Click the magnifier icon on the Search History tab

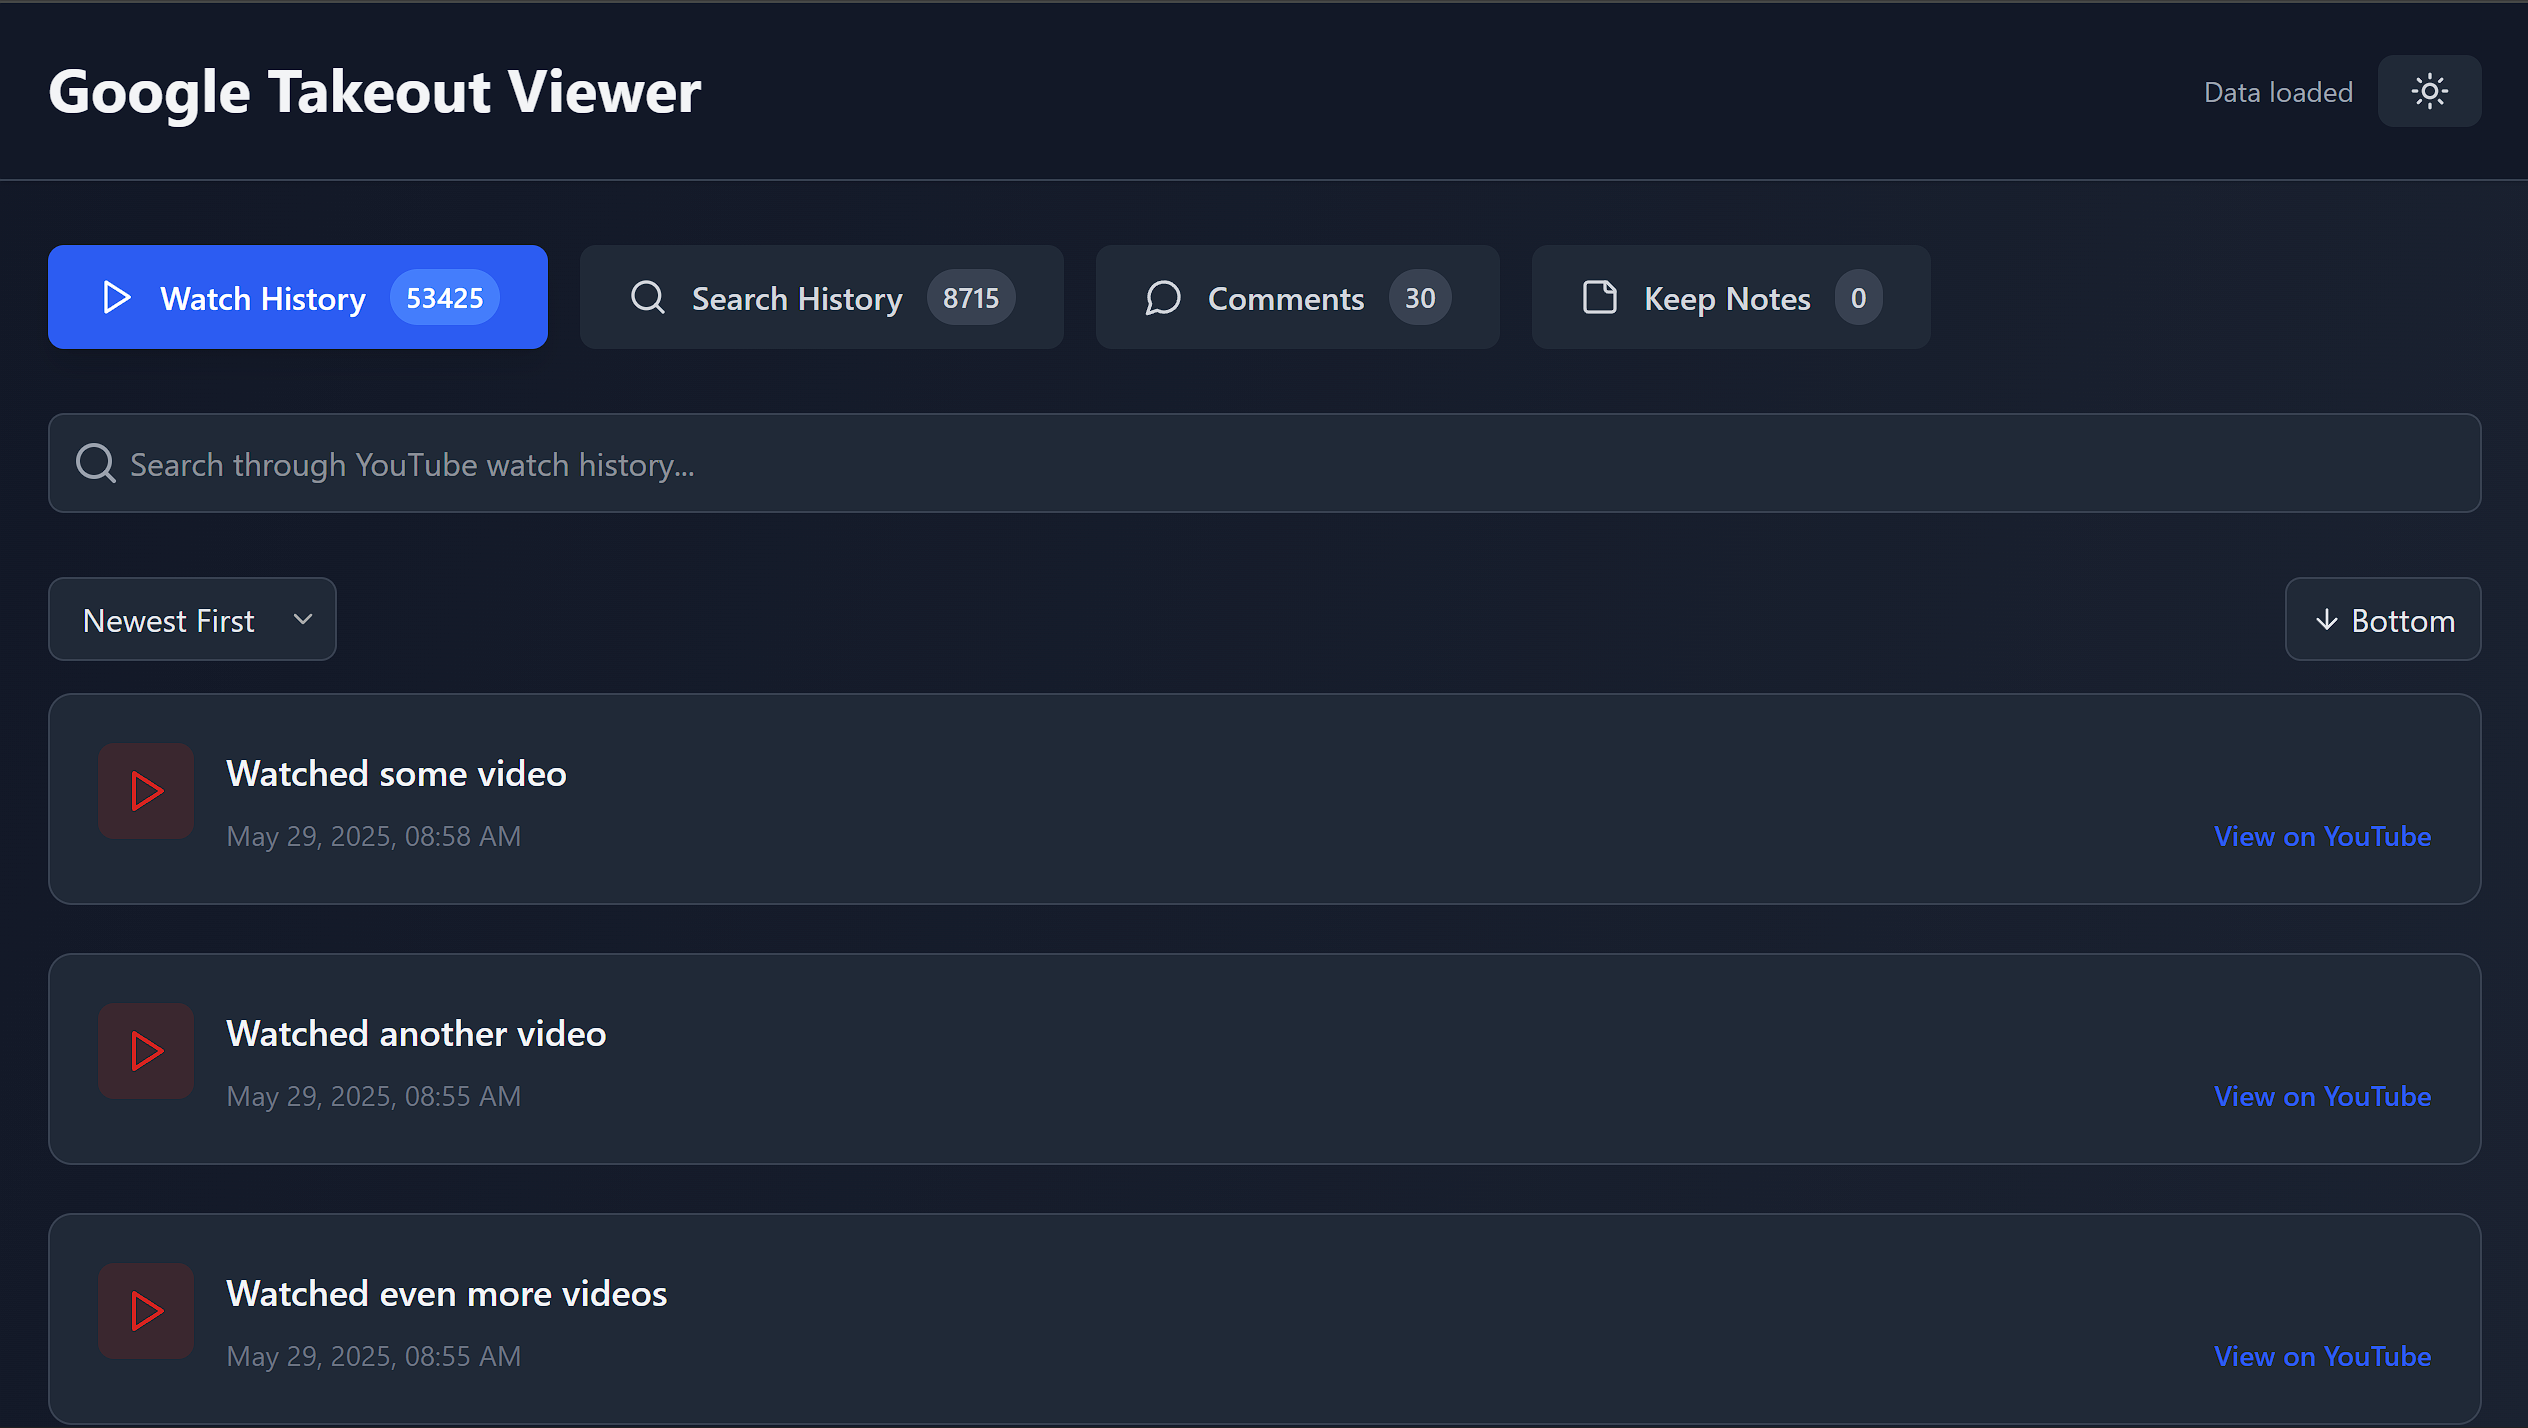[x=648, y=298]
